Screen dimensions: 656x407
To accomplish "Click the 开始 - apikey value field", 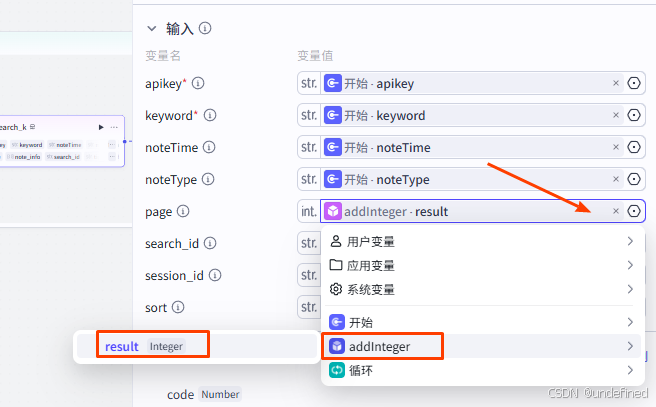I will [472, 83].
